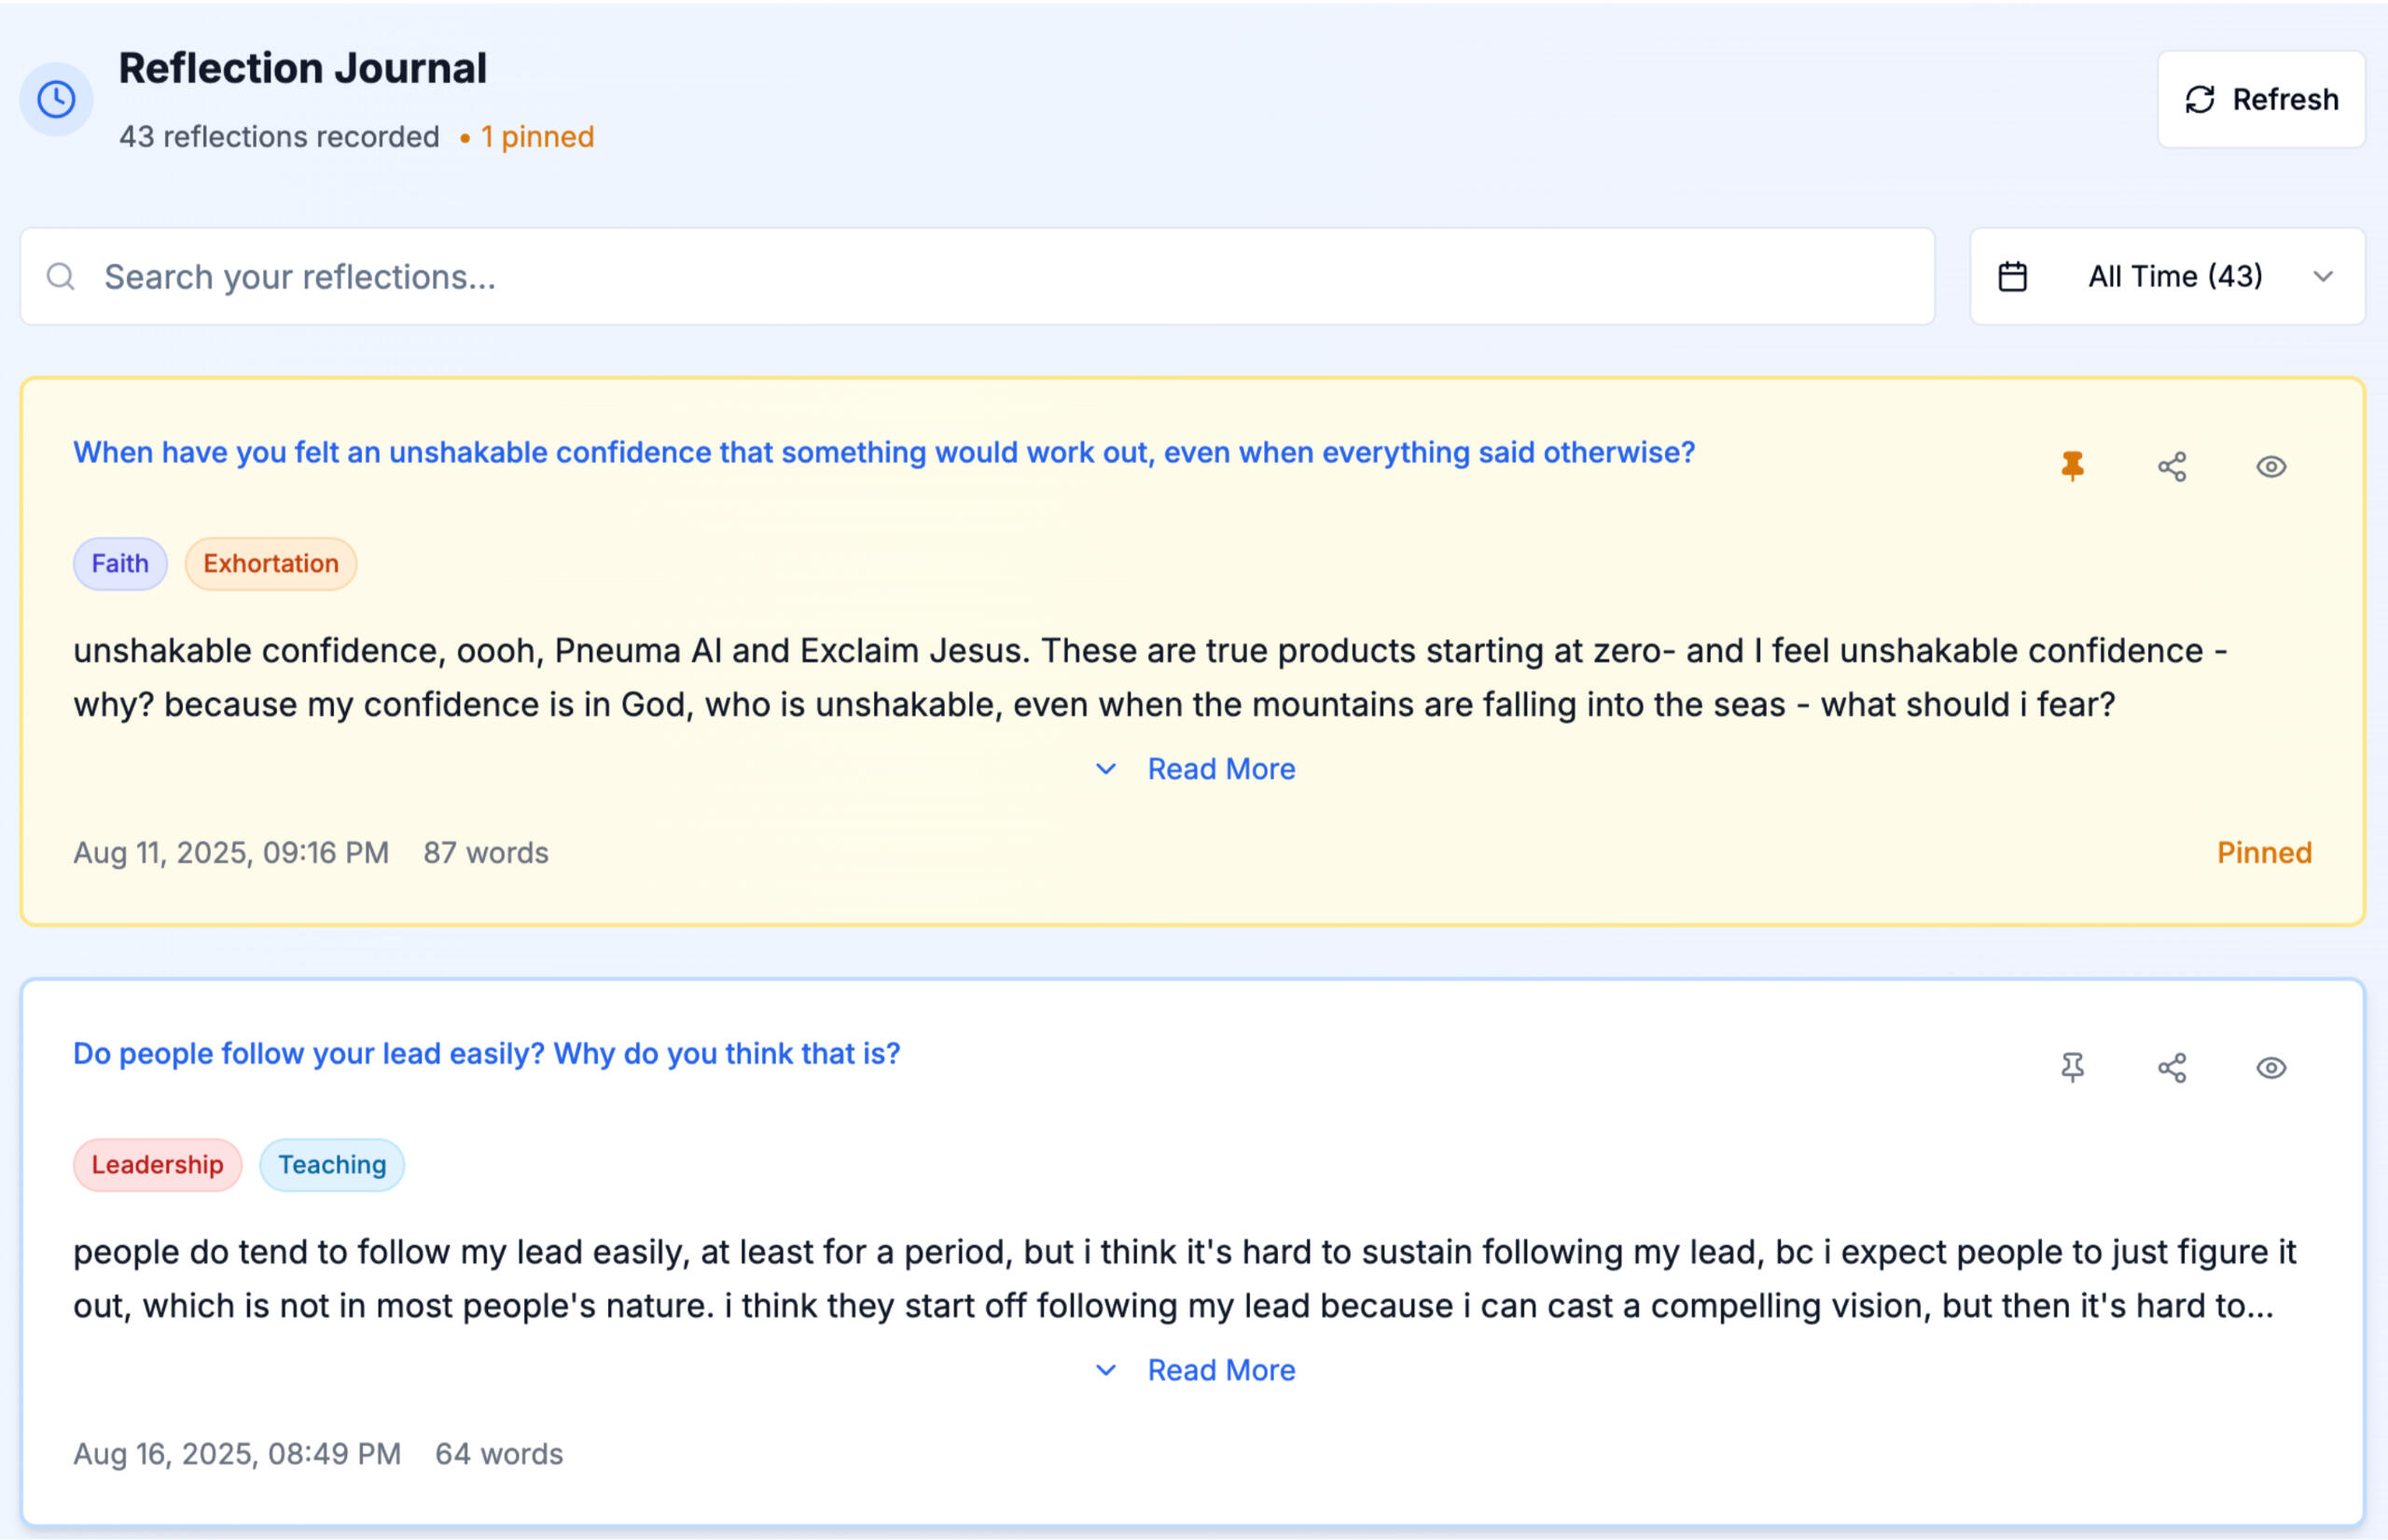
Task: Focus the Search your reflections field
Action: click(1000, 277)
